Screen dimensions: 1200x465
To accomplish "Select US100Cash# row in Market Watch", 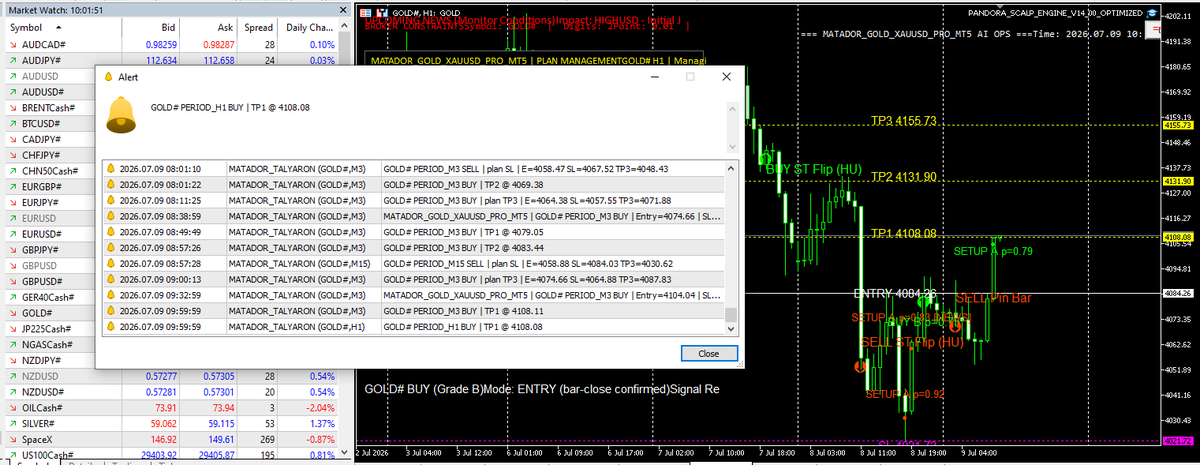I will point(170,455).
